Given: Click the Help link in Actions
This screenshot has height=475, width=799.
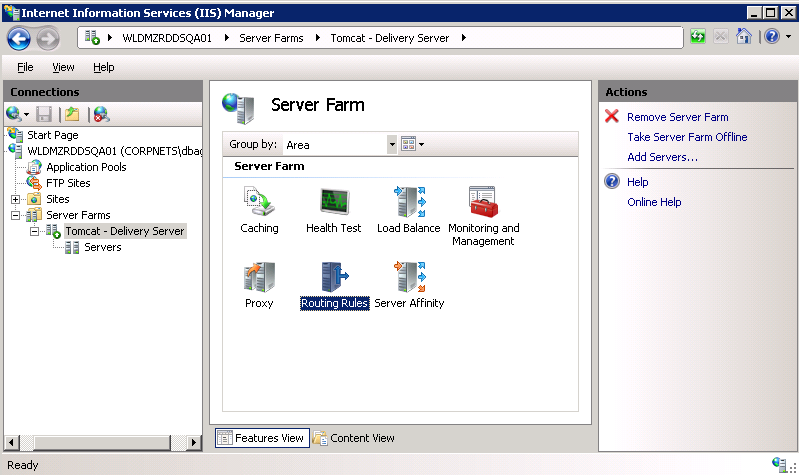Looking at the screenshot, I should pos(637,182).
